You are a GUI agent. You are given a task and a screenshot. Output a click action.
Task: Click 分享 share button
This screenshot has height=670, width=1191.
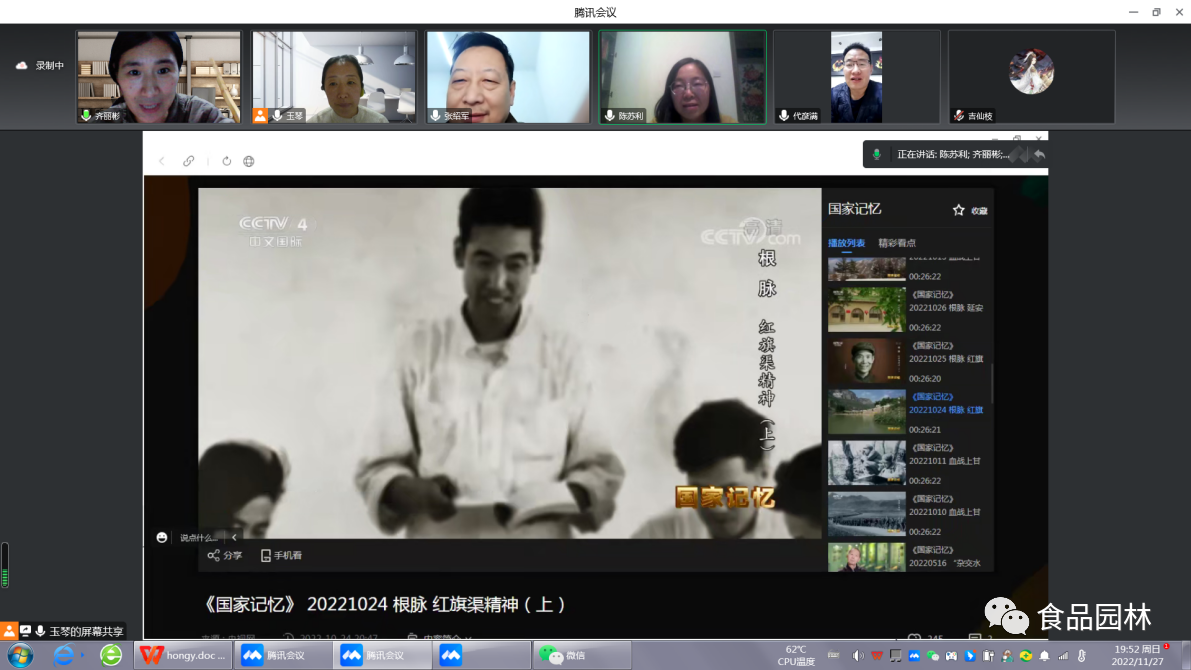click(225, 555)
